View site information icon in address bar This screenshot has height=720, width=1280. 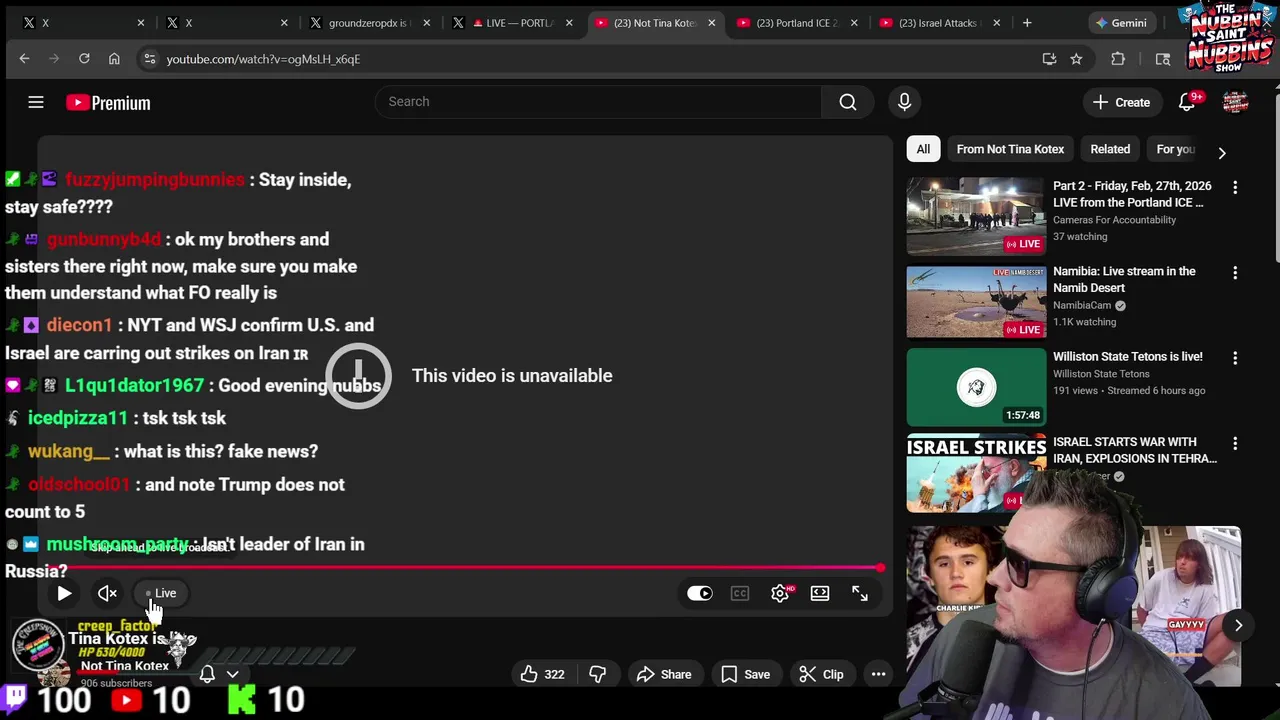click(x=149, y=59)
